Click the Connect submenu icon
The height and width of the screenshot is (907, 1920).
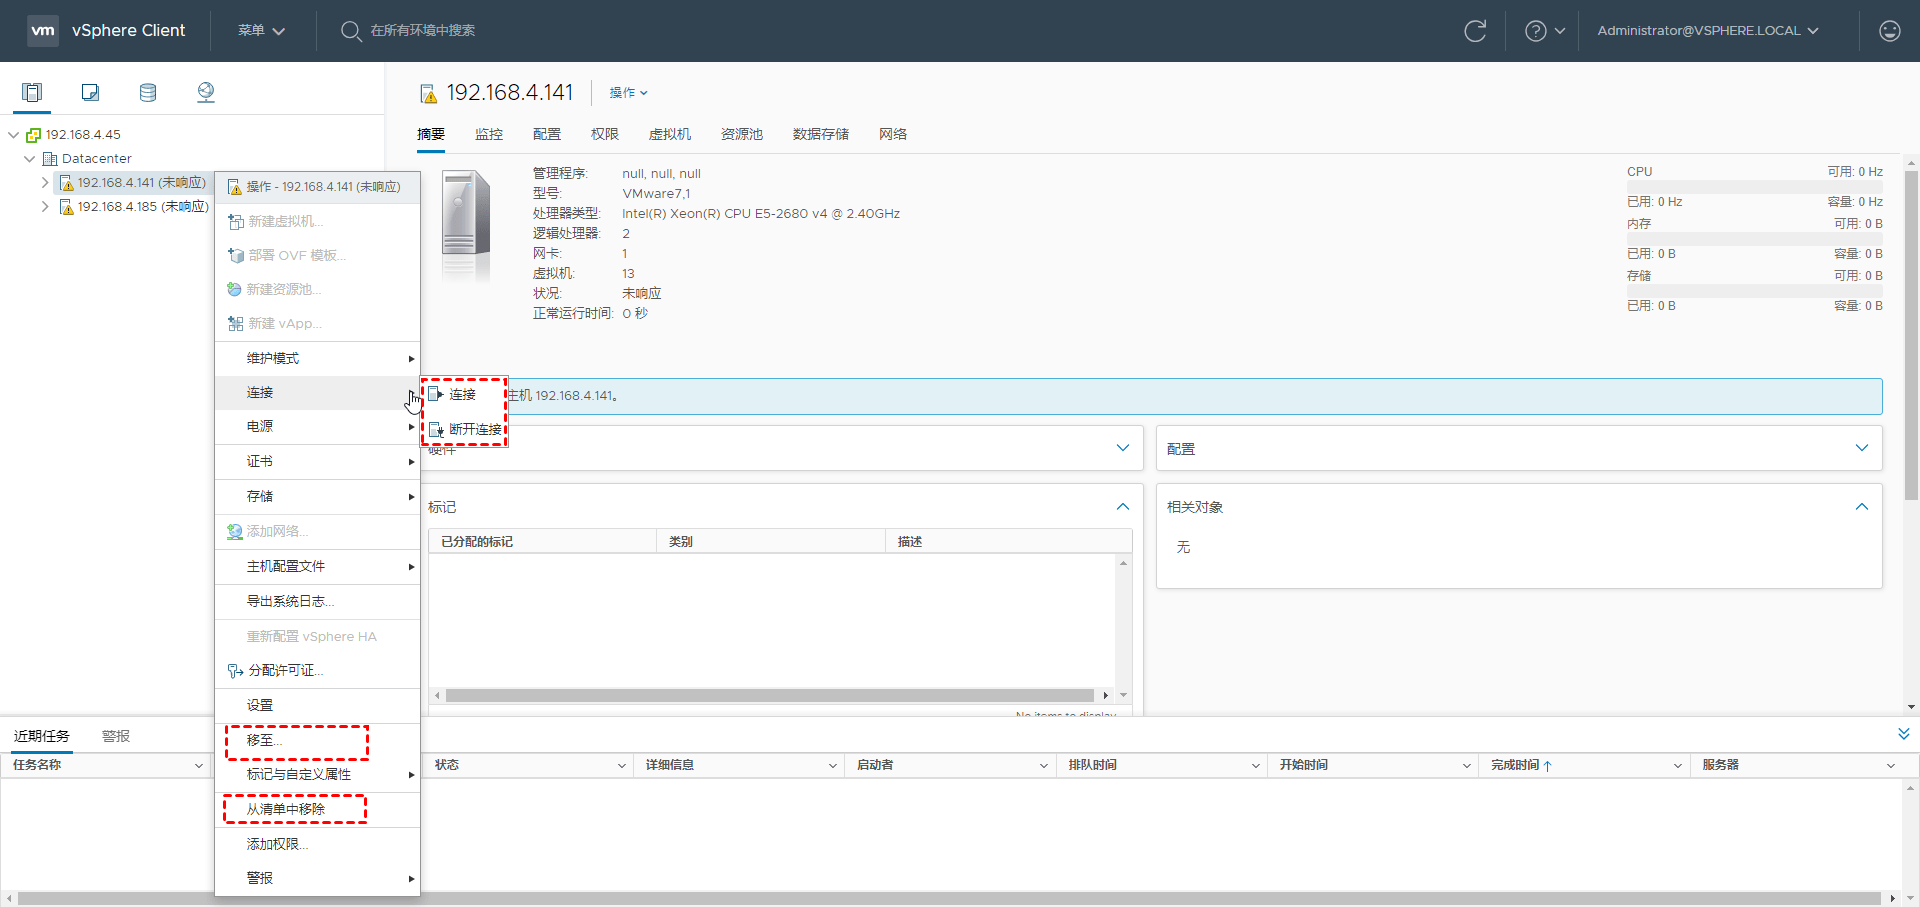[435, 395]
